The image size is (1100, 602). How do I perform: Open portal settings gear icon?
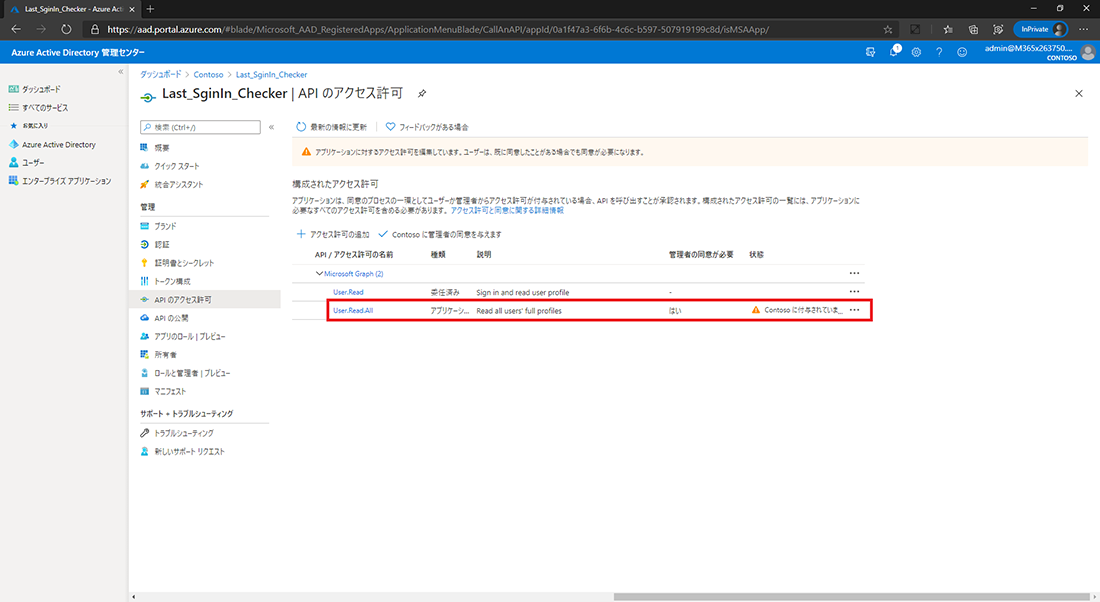(x=916, y=52)
